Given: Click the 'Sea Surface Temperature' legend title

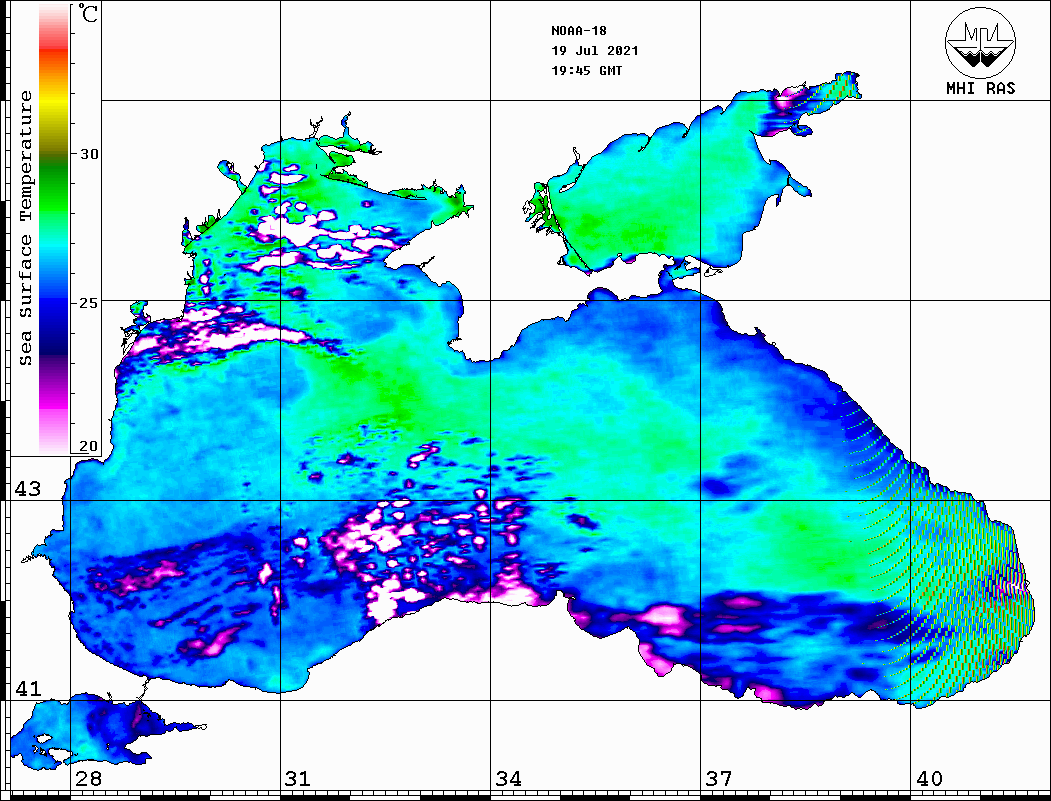Looking at the screenshot, I should click(x=25, y=229).
